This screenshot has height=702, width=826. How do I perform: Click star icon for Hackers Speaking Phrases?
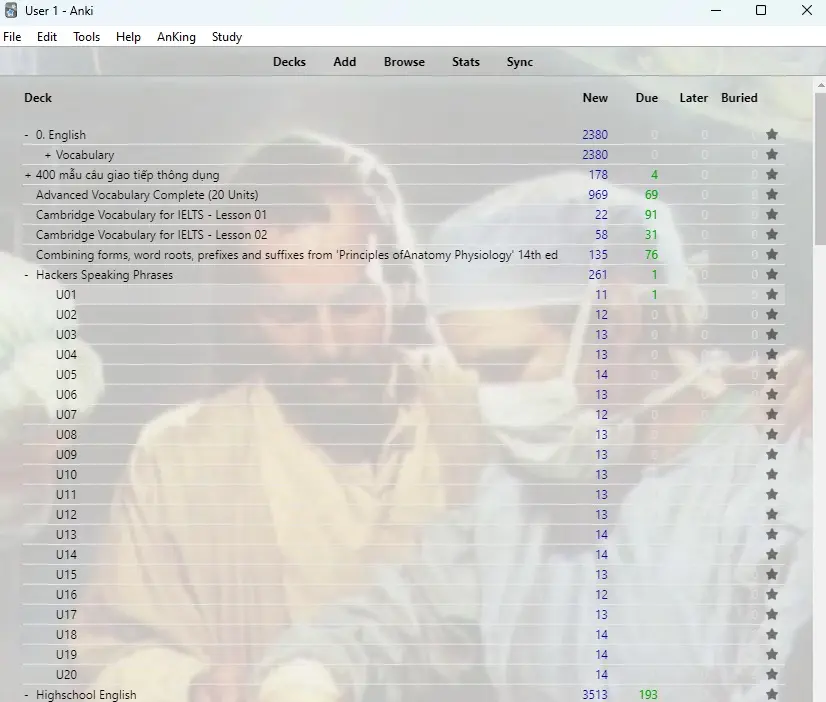pos(772,275)
